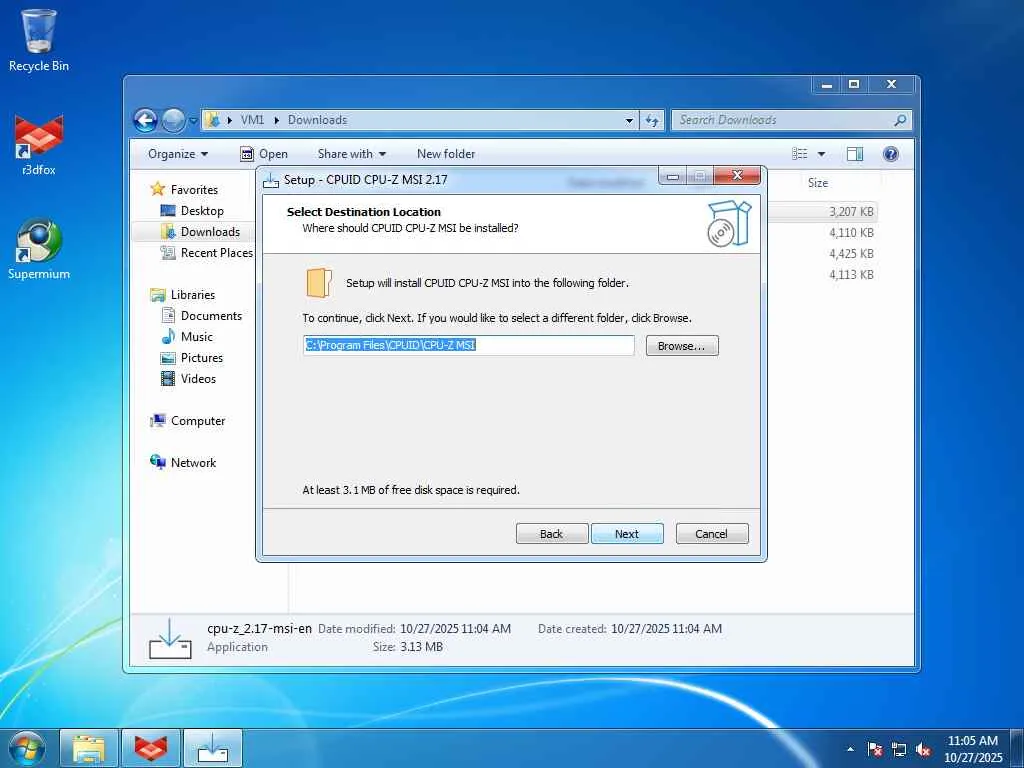Go back in the Explorer window
The height and width of the screenshot is (768, 1024).
pos(146,120)
